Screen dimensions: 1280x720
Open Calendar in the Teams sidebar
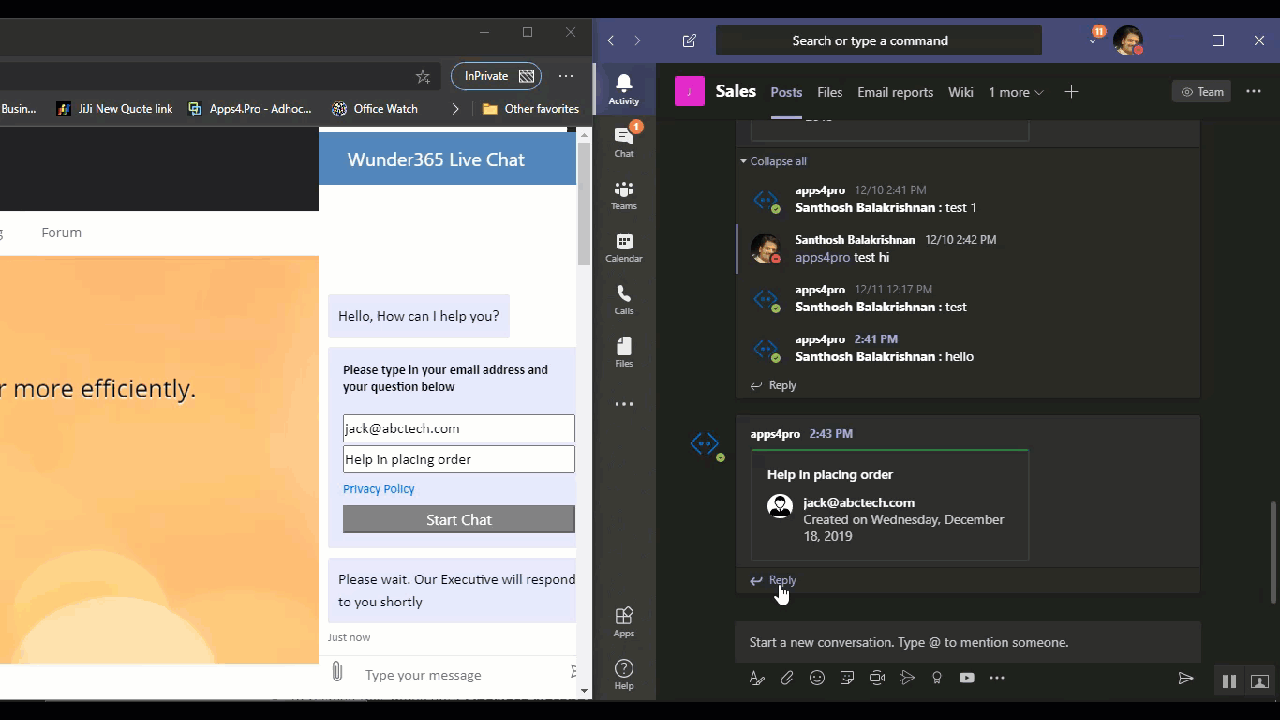(x=624, y=247)
